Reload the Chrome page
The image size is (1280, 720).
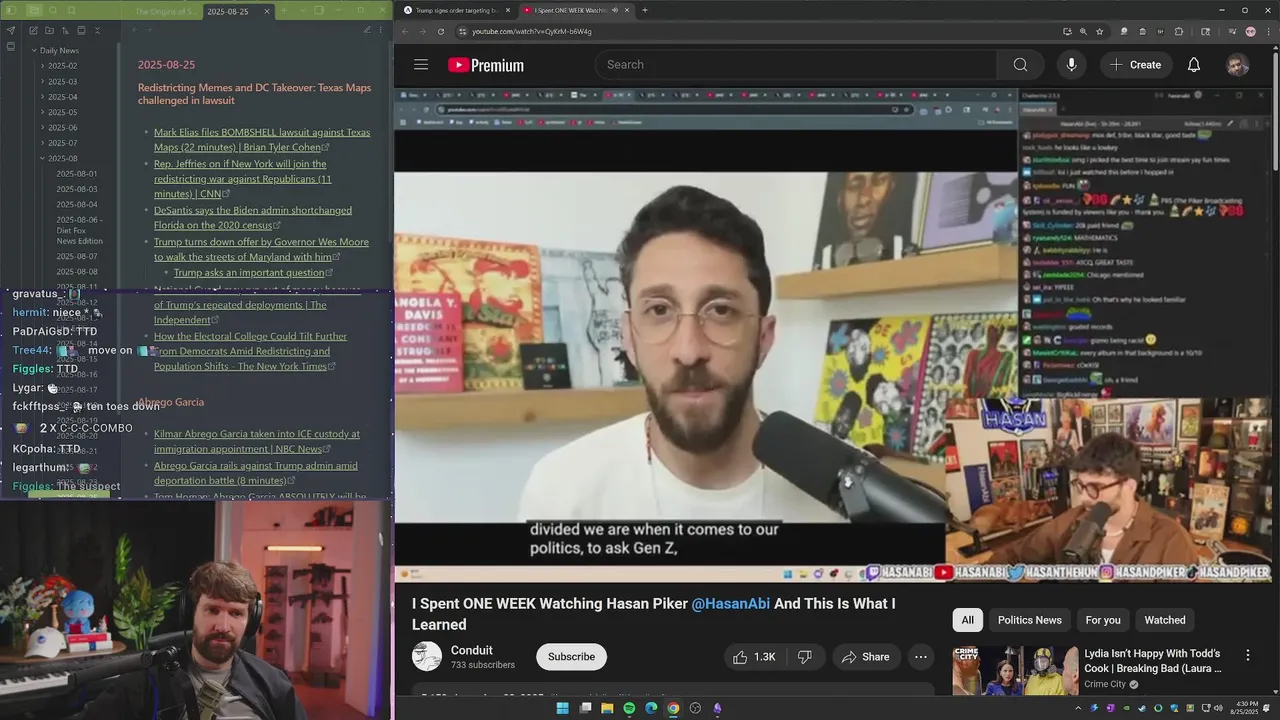pyautogui.click(x=441, y=31)
